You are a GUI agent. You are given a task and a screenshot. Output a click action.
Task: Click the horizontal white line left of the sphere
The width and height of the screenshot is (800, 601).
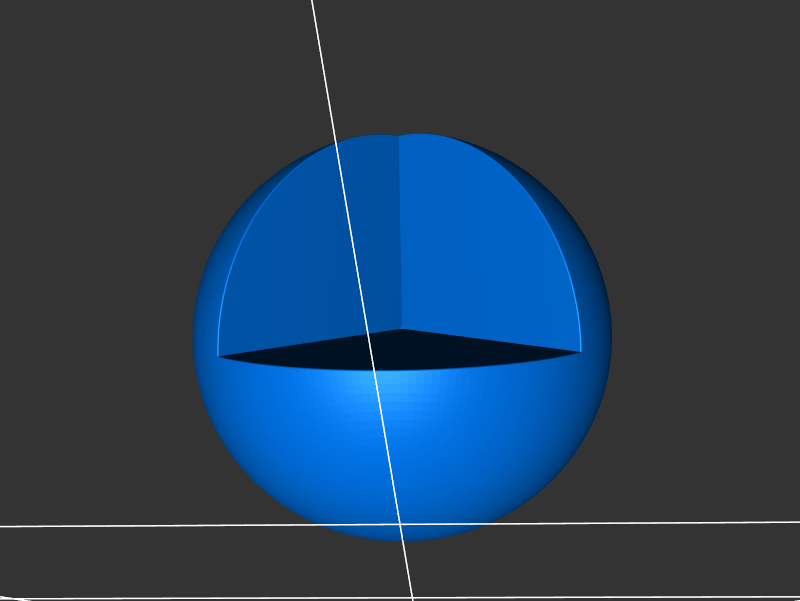pyautogui.click(x=100, y=524)
